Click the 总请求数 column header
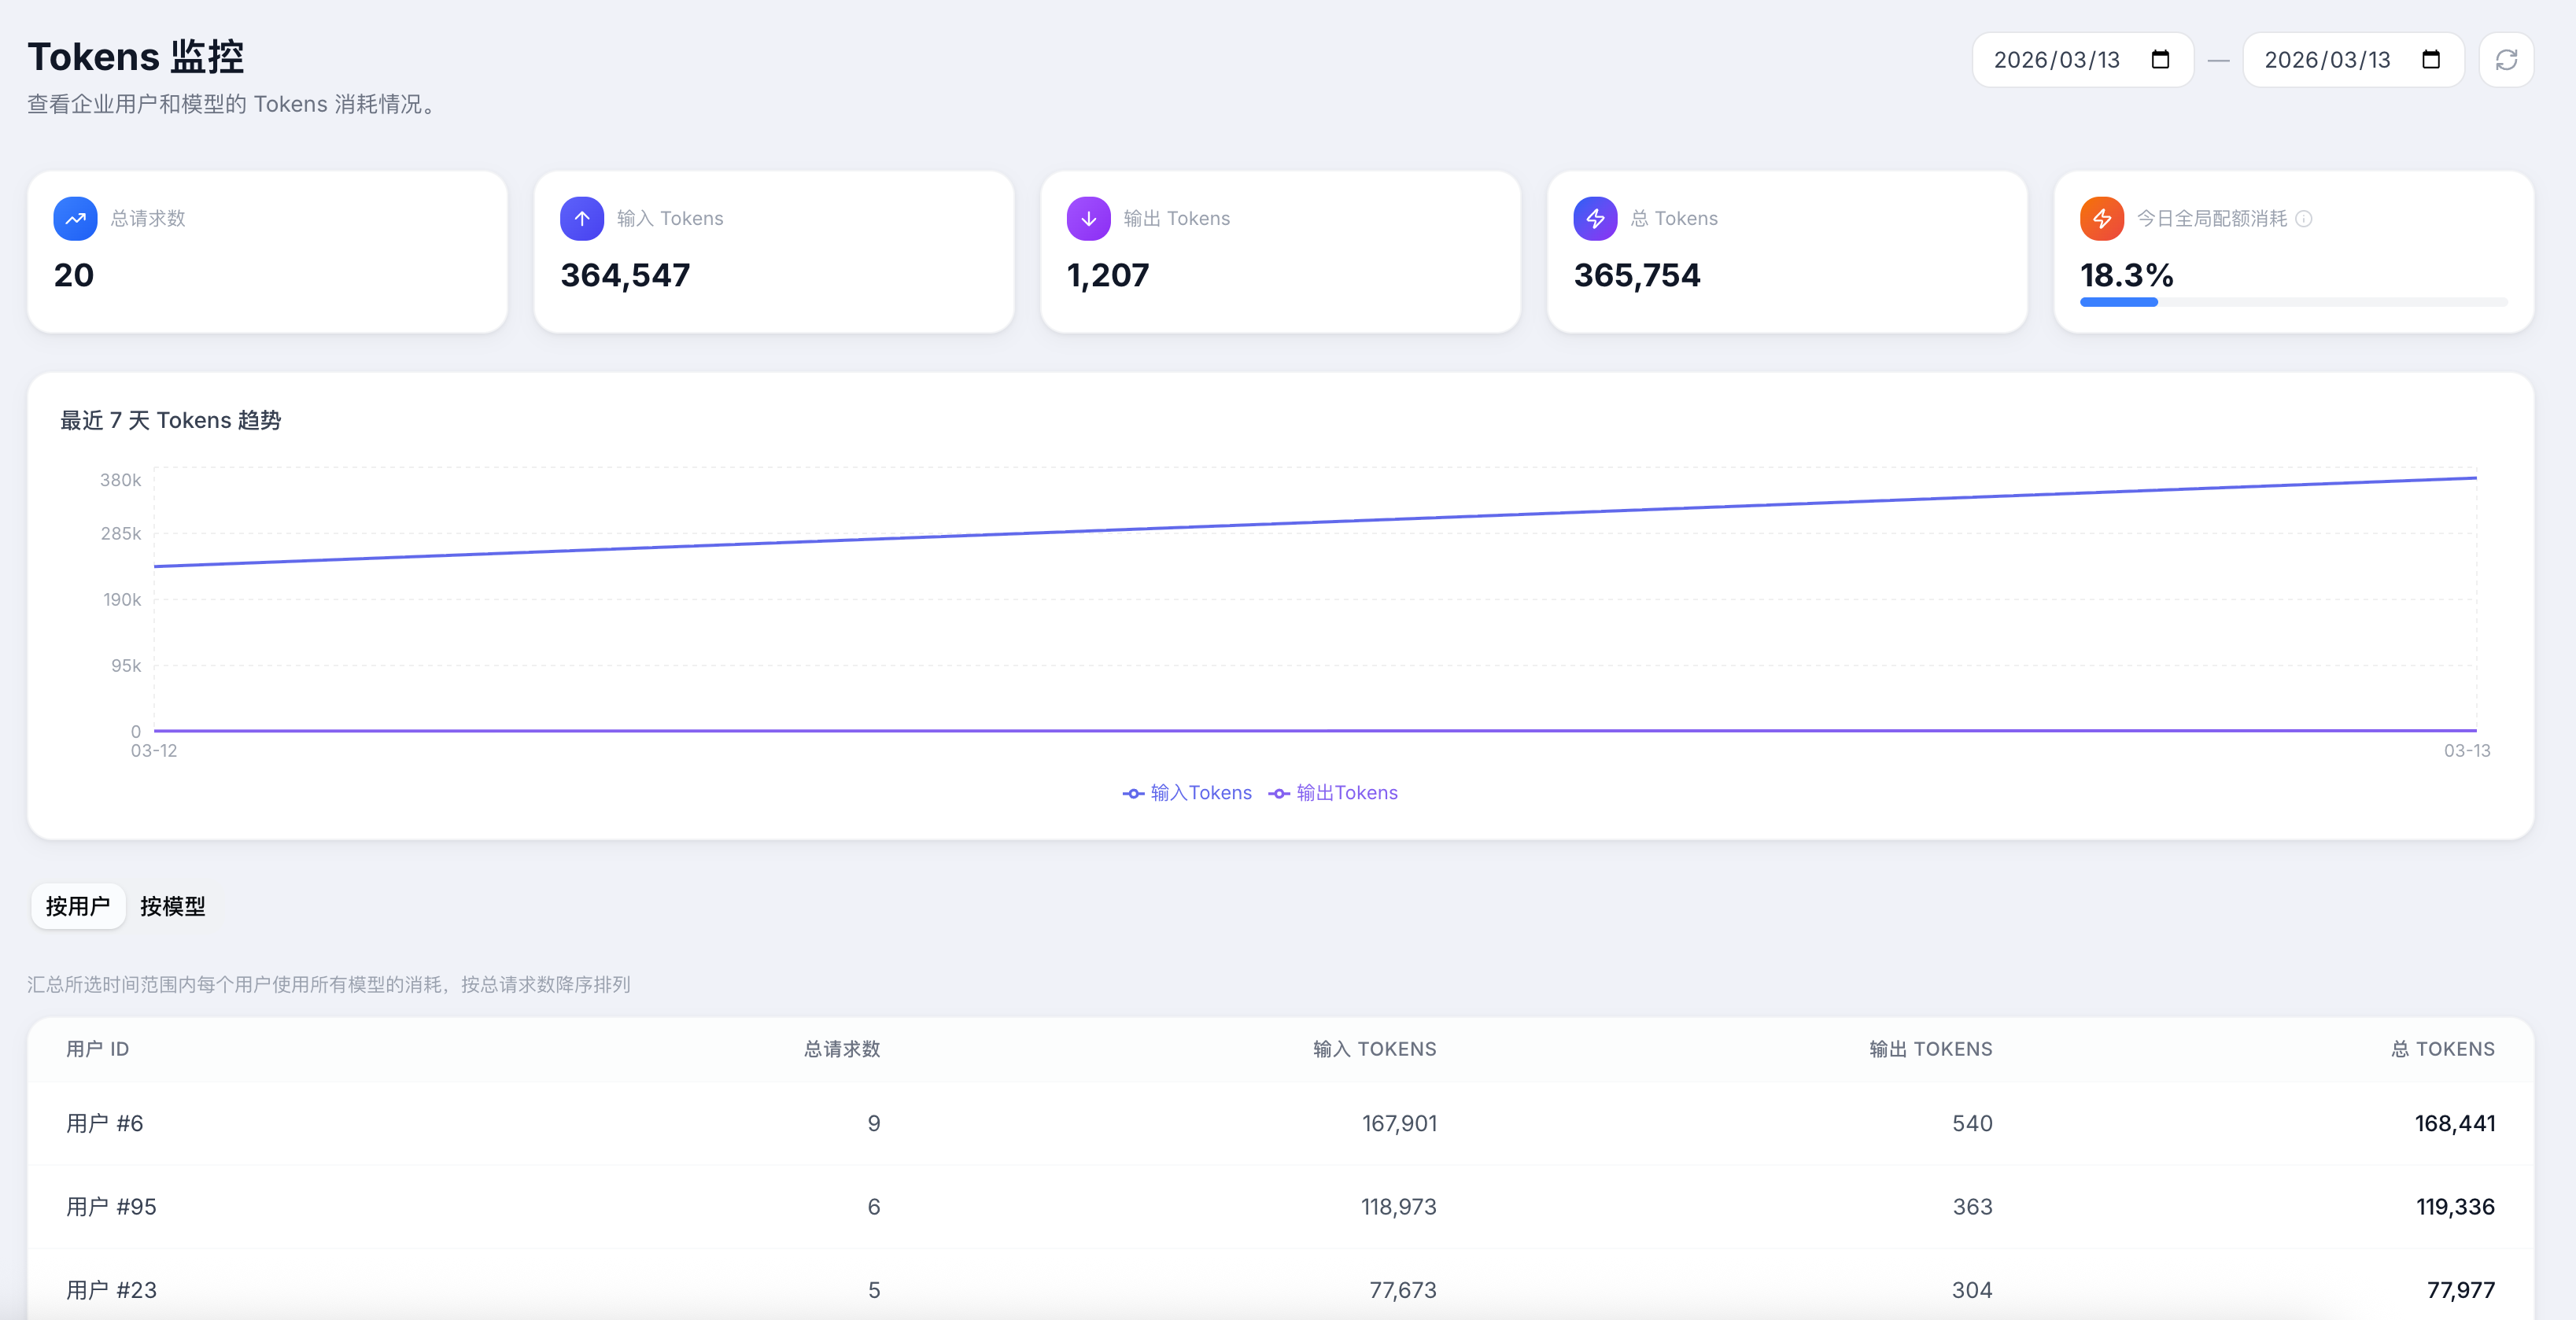This screenshot has width=2576, height=1320. (841, 1049)
